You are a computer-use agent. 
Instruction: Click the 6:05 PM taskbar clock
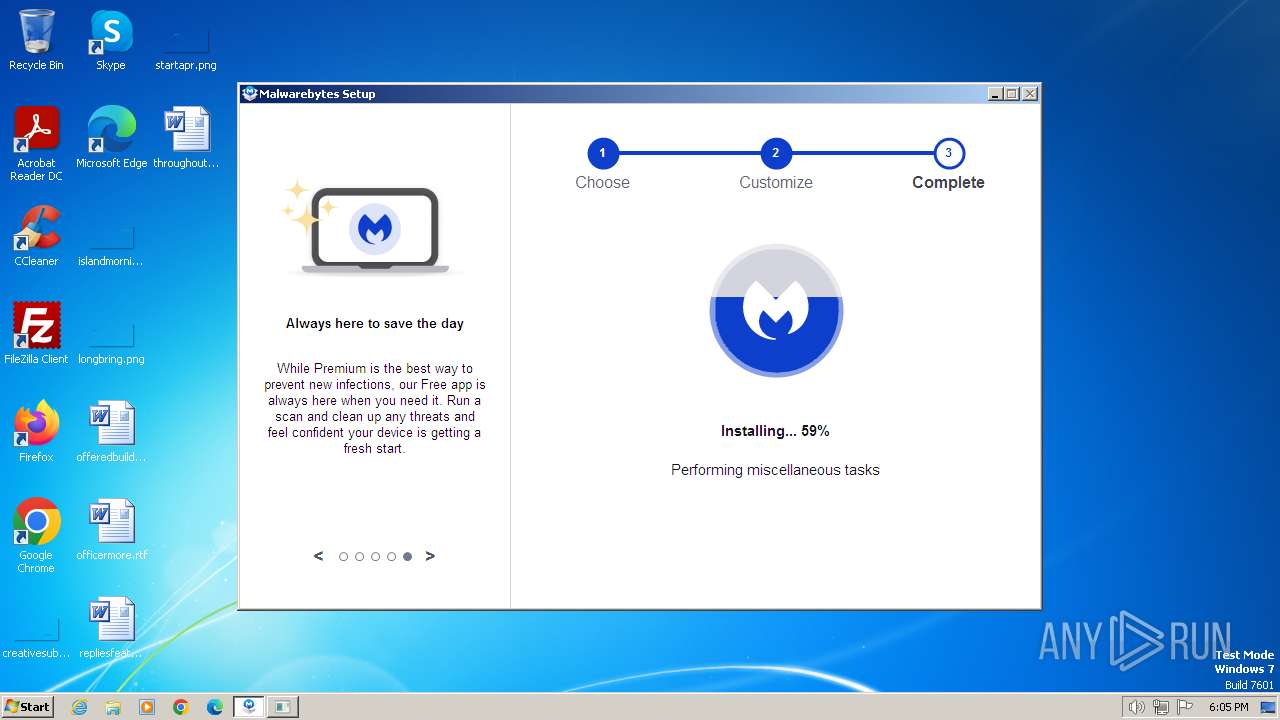point(1228,707)
